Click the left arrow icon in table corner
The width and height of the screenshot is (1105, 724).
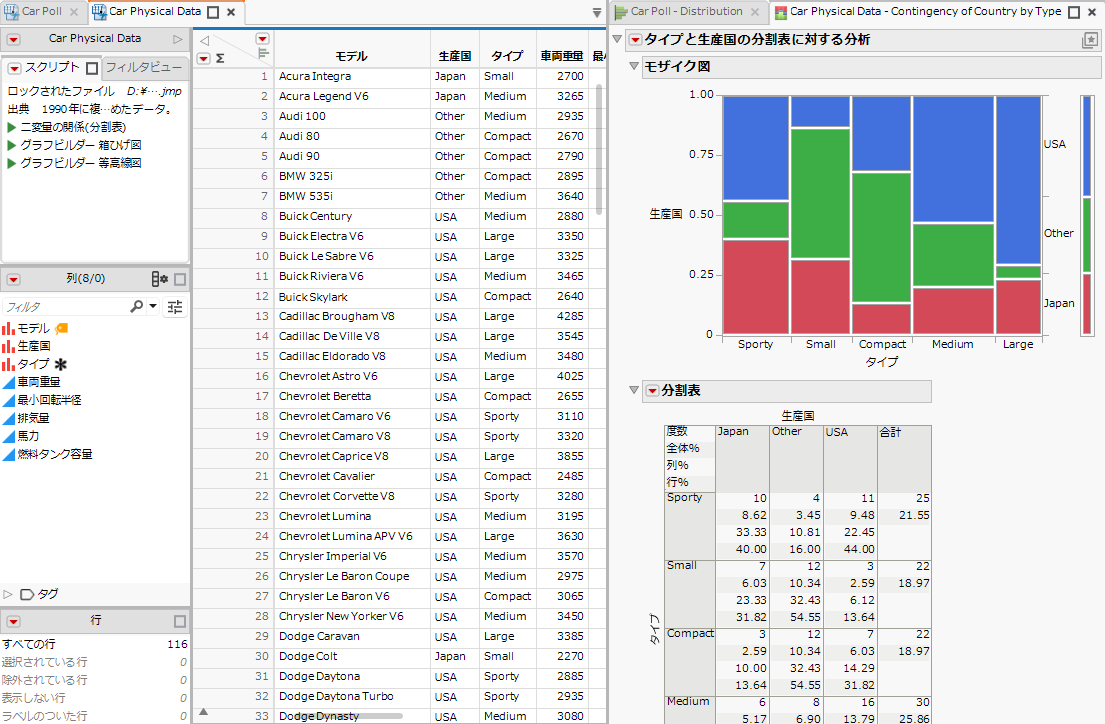pyautogui.click(x=204, y=41)
